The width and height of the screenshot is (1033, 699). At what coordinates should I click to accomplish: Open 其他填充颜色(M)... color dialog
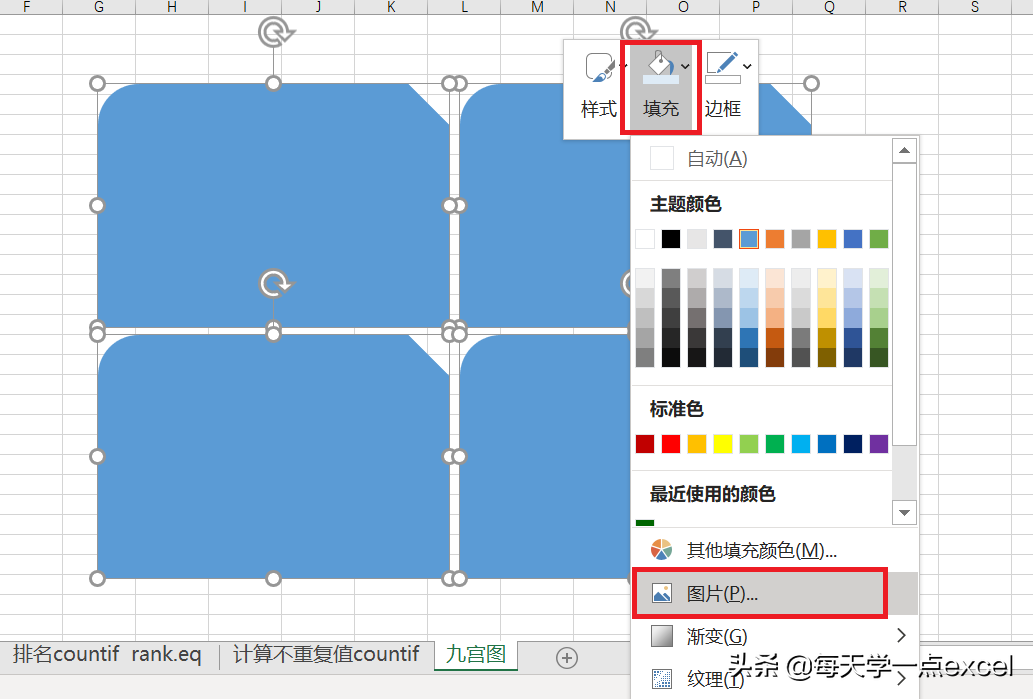point(774,549)
